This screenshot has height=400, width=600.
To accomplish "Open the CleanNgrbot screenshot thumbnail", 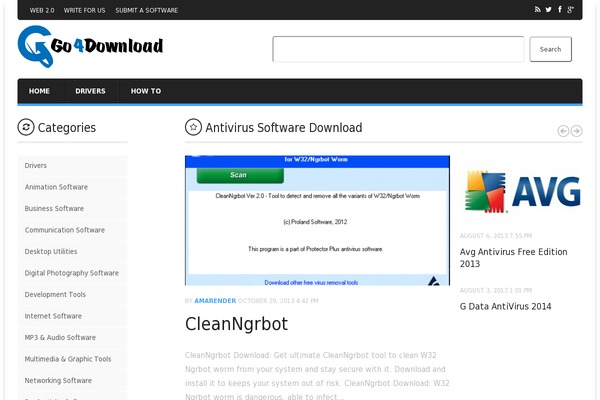I will point(317,220).
